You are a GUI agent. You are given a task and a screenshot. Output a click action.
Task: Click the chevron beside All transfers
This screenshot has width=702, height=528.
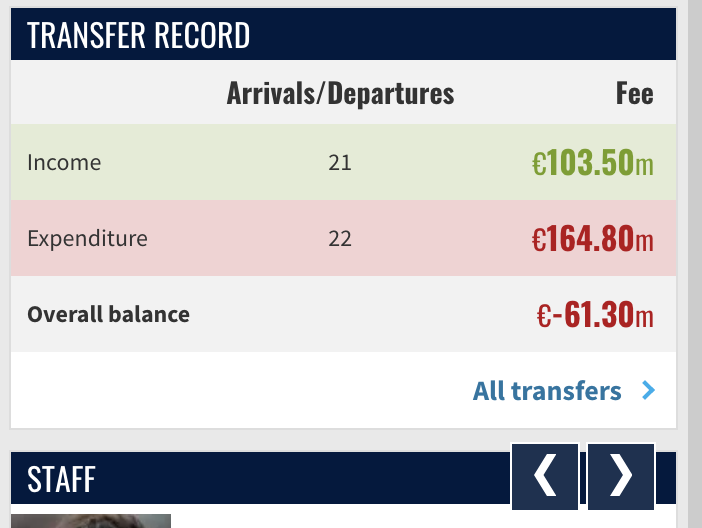(x=648, y=390)
